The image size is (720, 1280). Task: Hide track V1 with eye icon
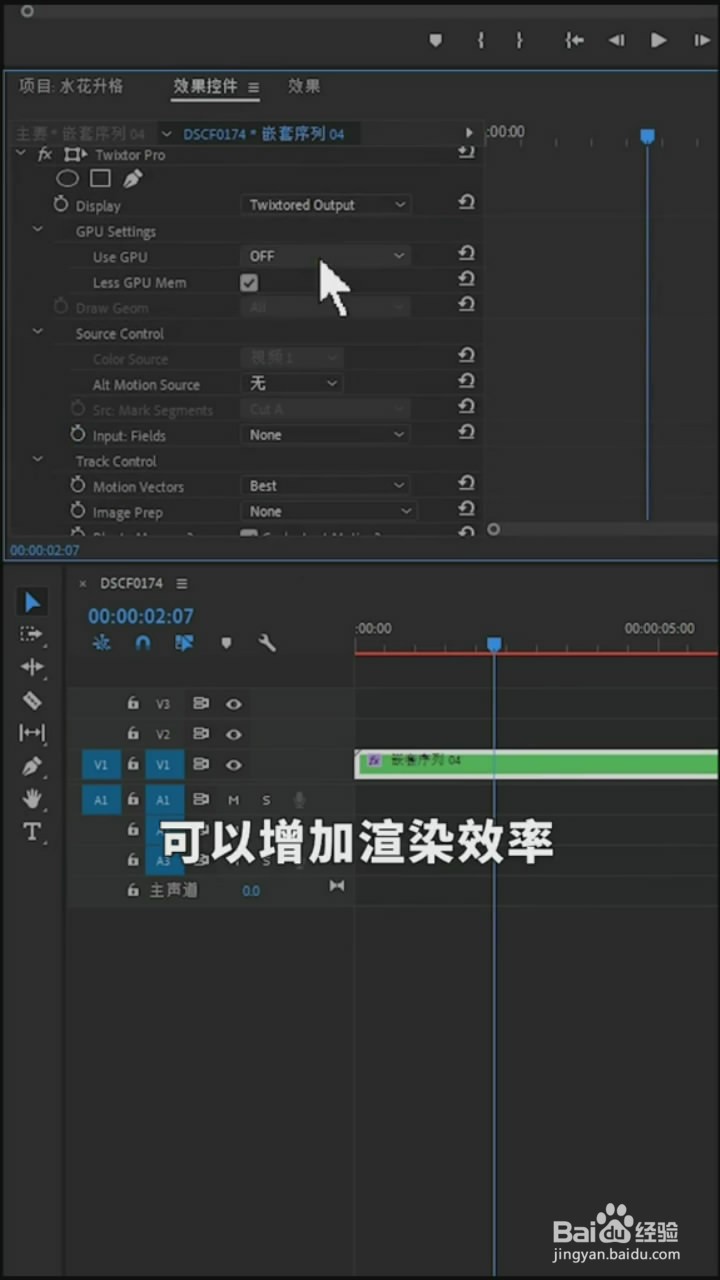click(x=234, y=765)
